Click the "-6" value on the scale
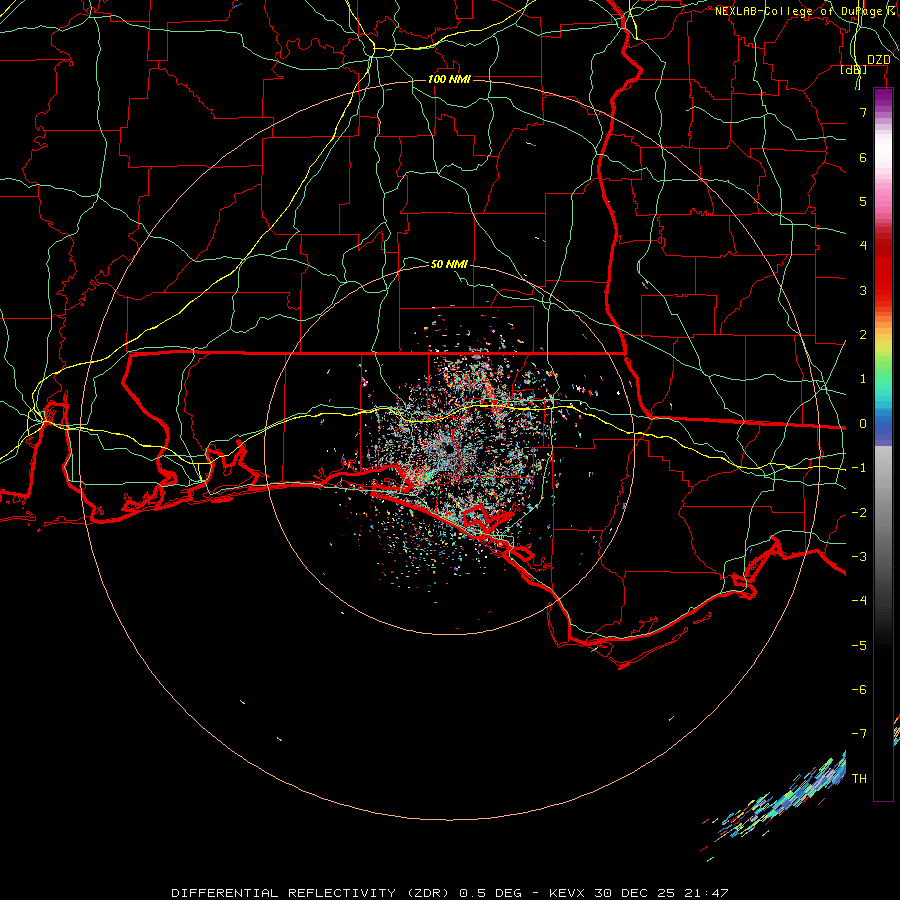 tap(859, 689)
